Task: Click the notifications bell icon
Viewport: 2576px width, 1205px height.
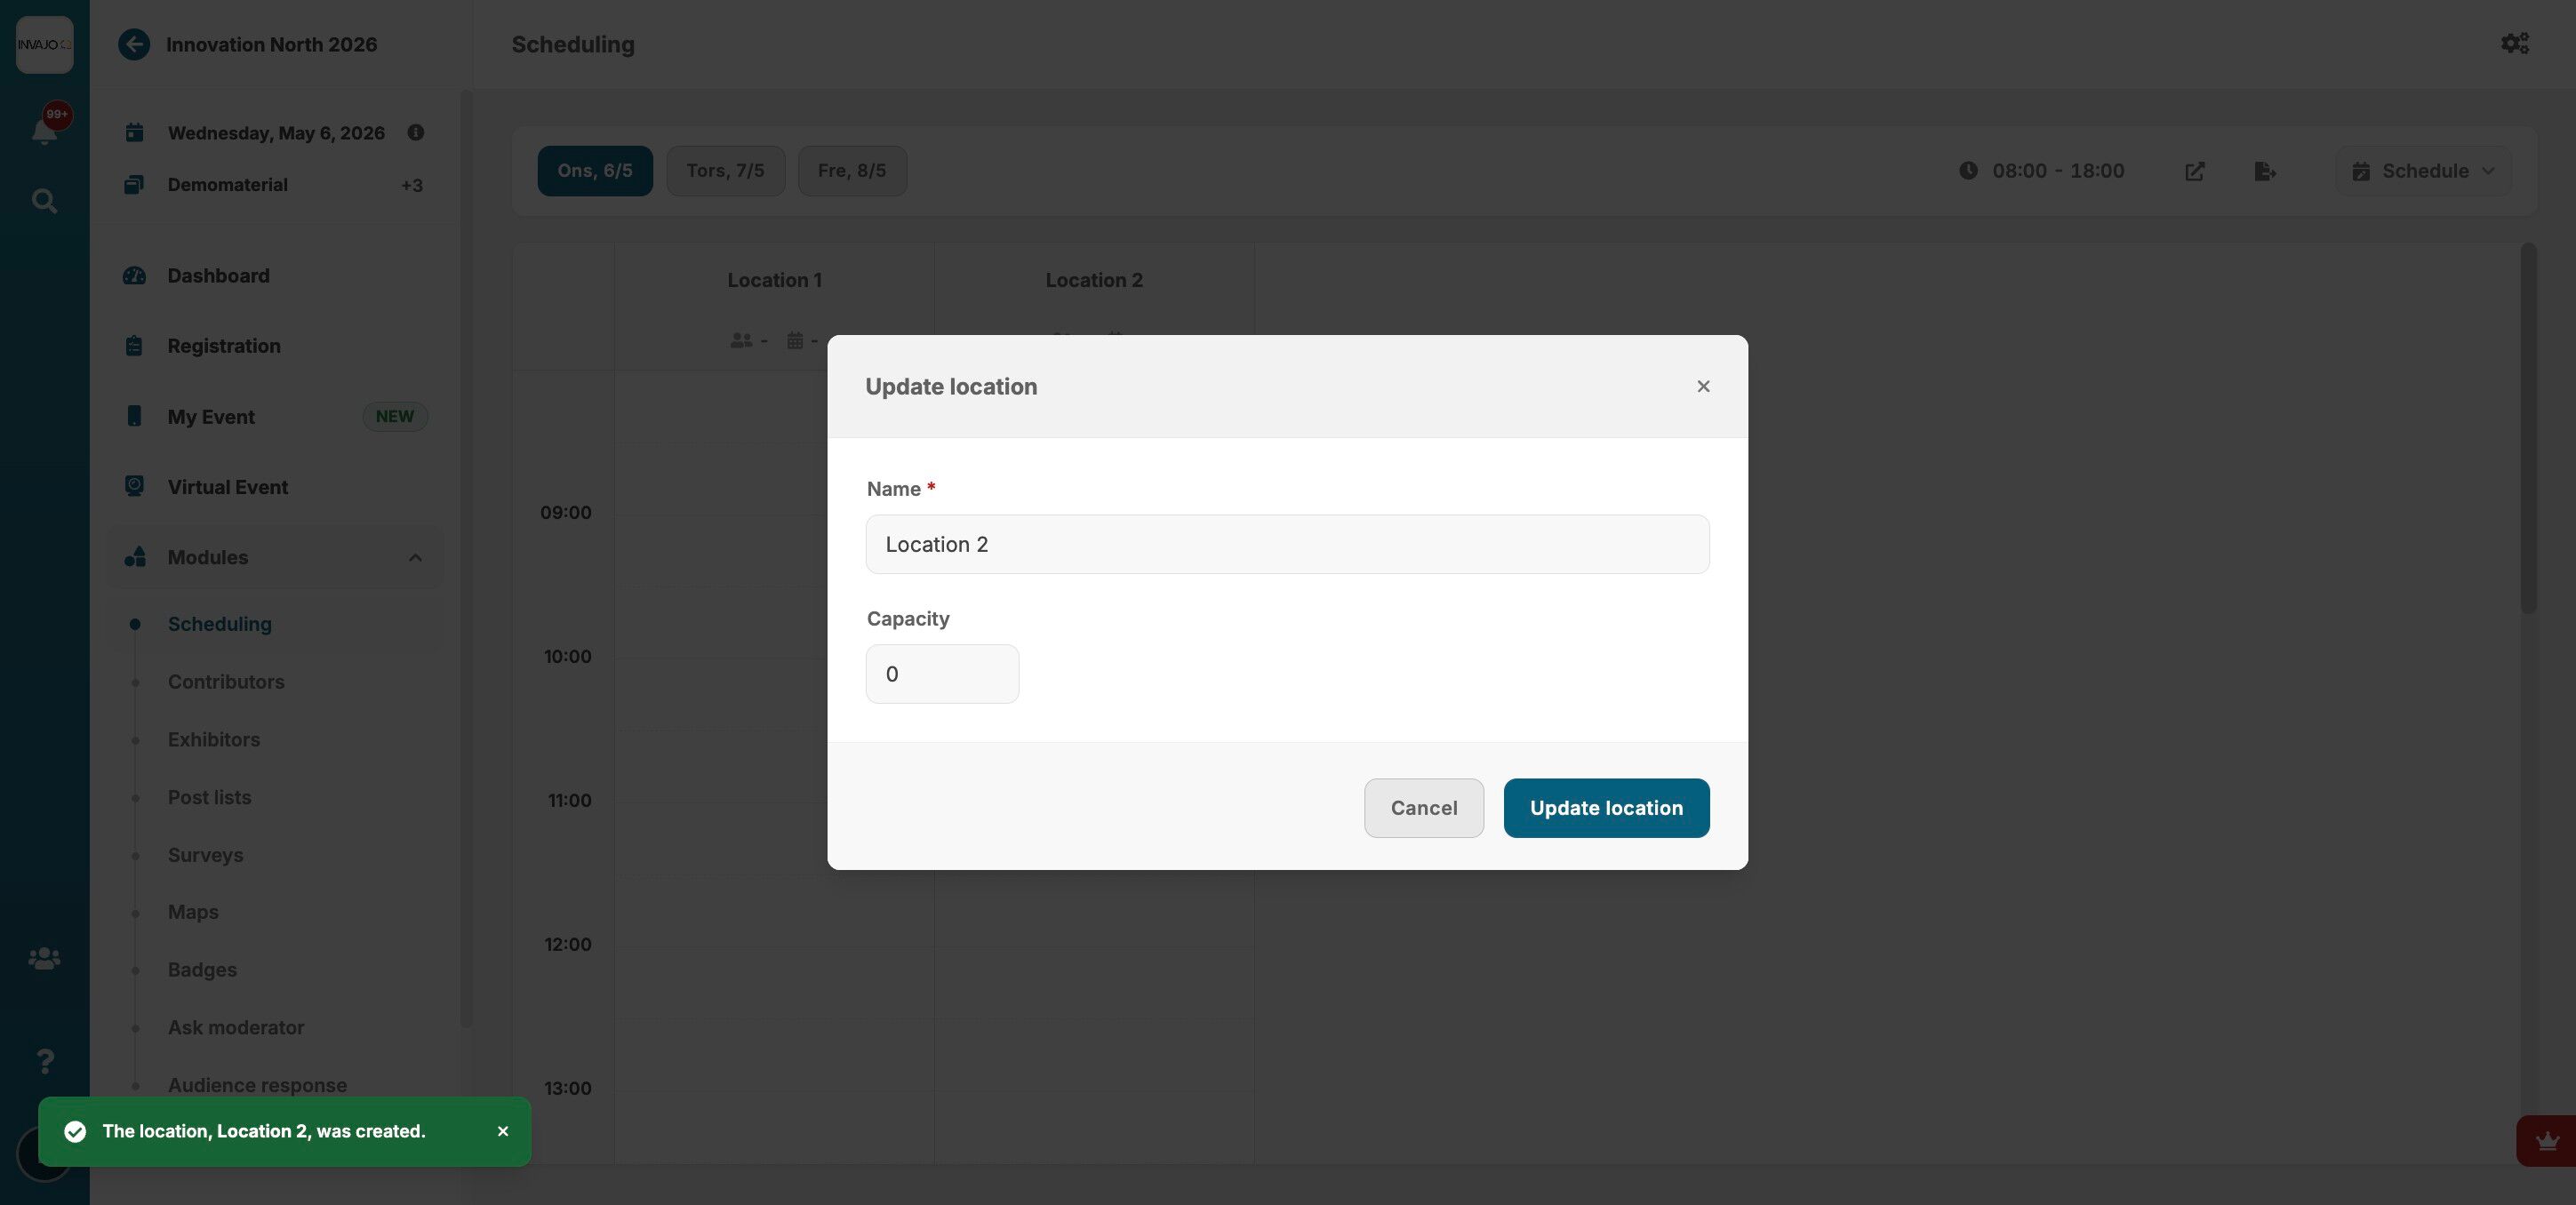Action: [44, 131]
